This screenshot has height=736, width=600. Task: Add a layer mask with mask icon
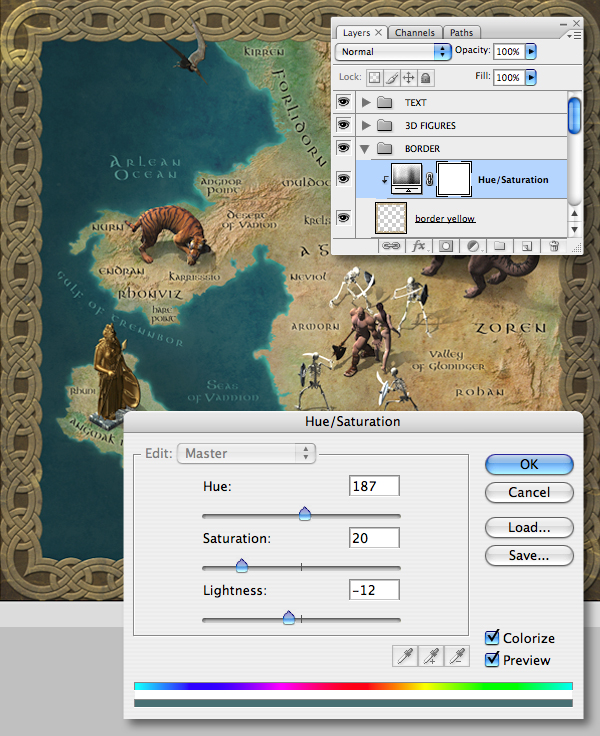coord(446,246)
